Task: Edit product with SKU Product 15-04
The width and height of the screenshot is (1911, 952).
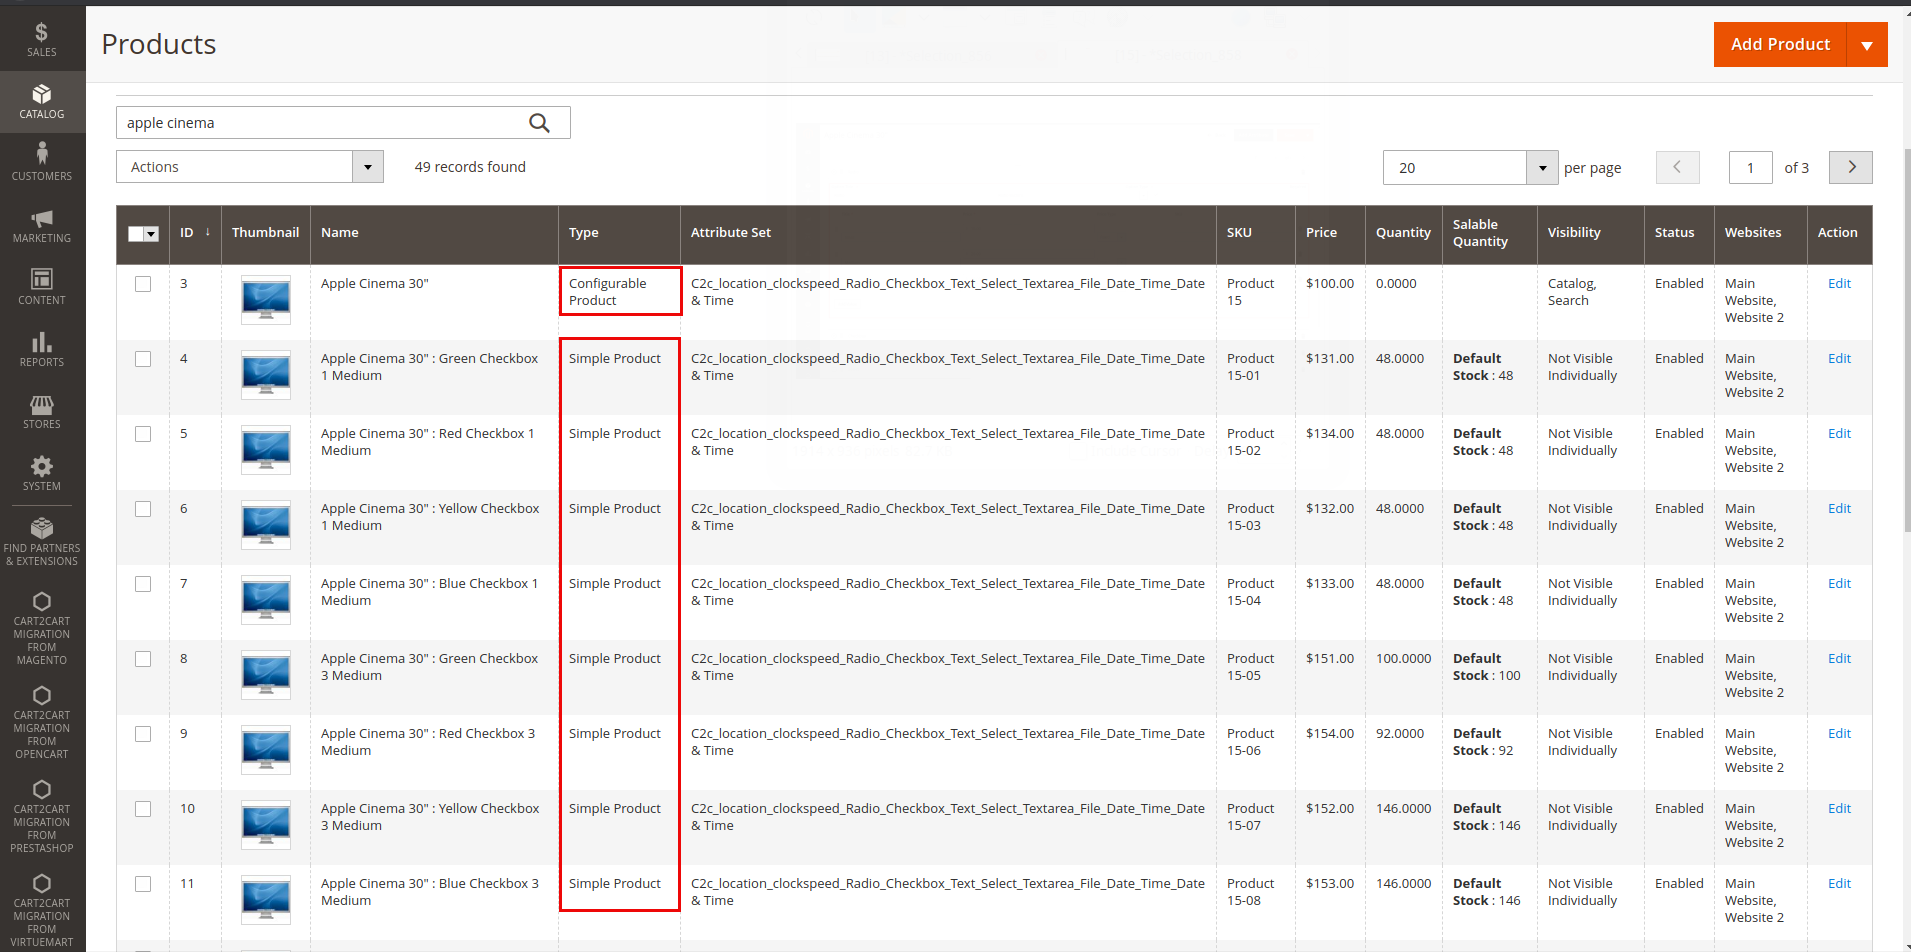Action: pos(1839,584)
